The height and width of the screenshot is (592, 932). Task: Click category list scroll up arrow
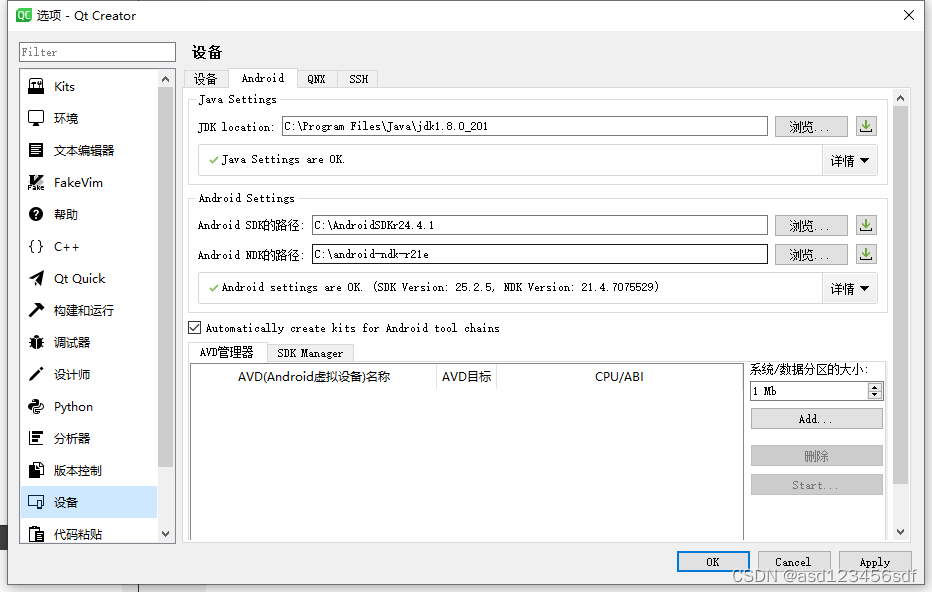tap(165, 79)
